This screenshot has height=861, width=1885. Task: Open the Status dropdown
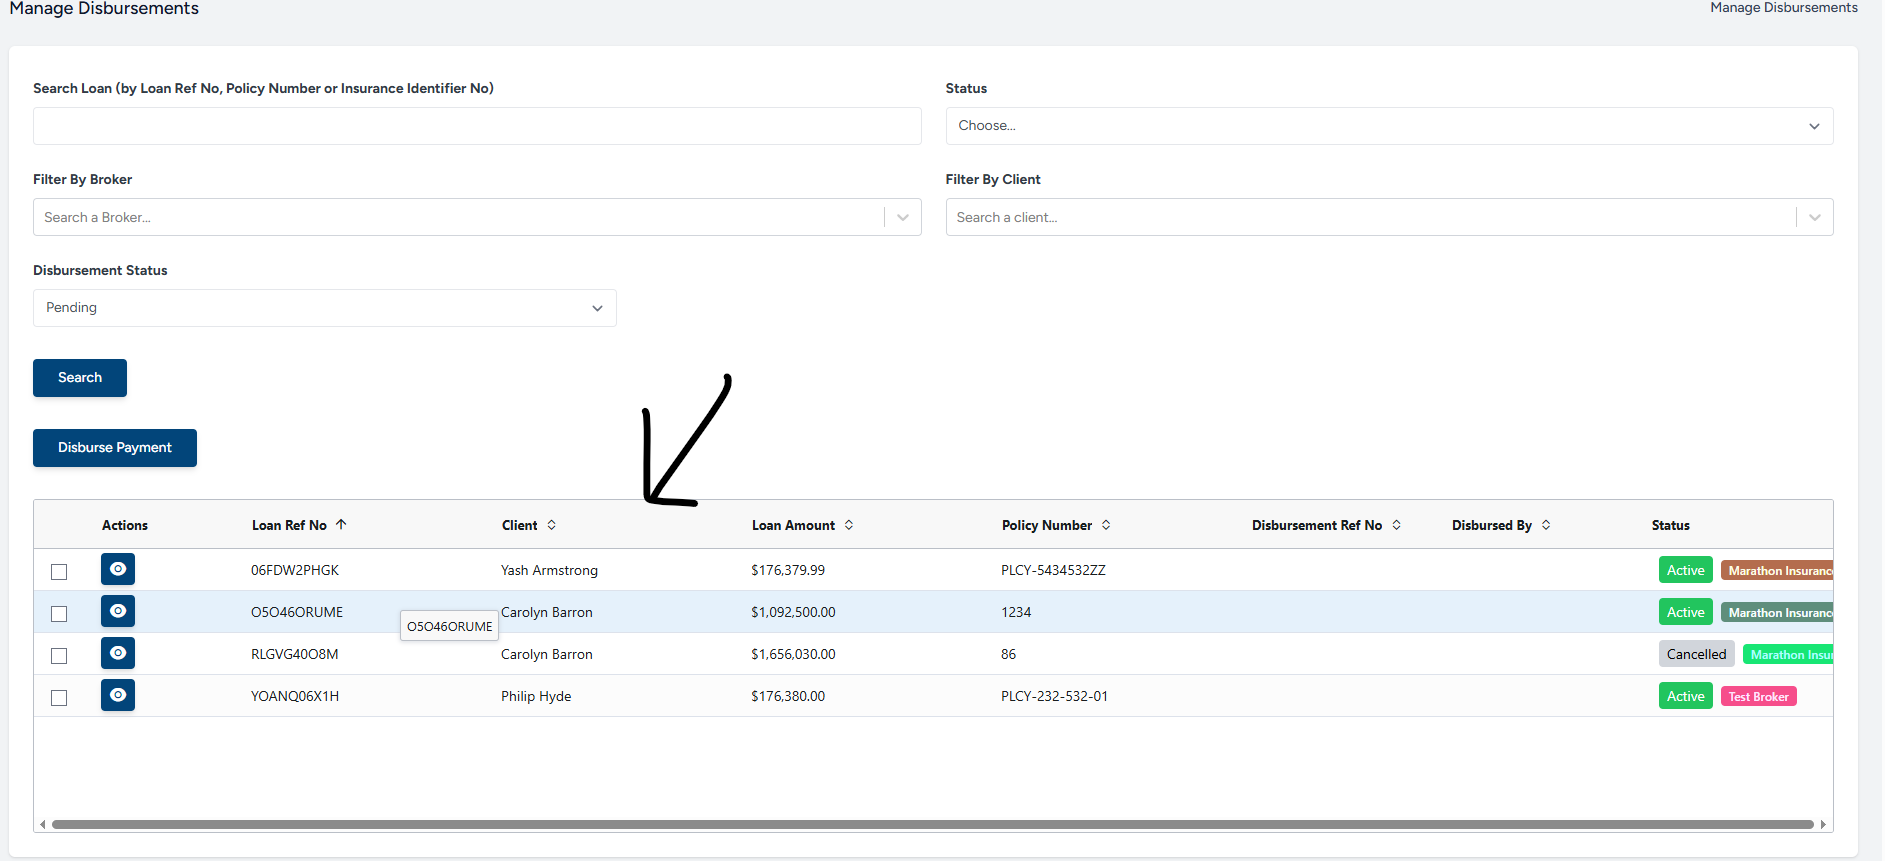point(1388,126)
